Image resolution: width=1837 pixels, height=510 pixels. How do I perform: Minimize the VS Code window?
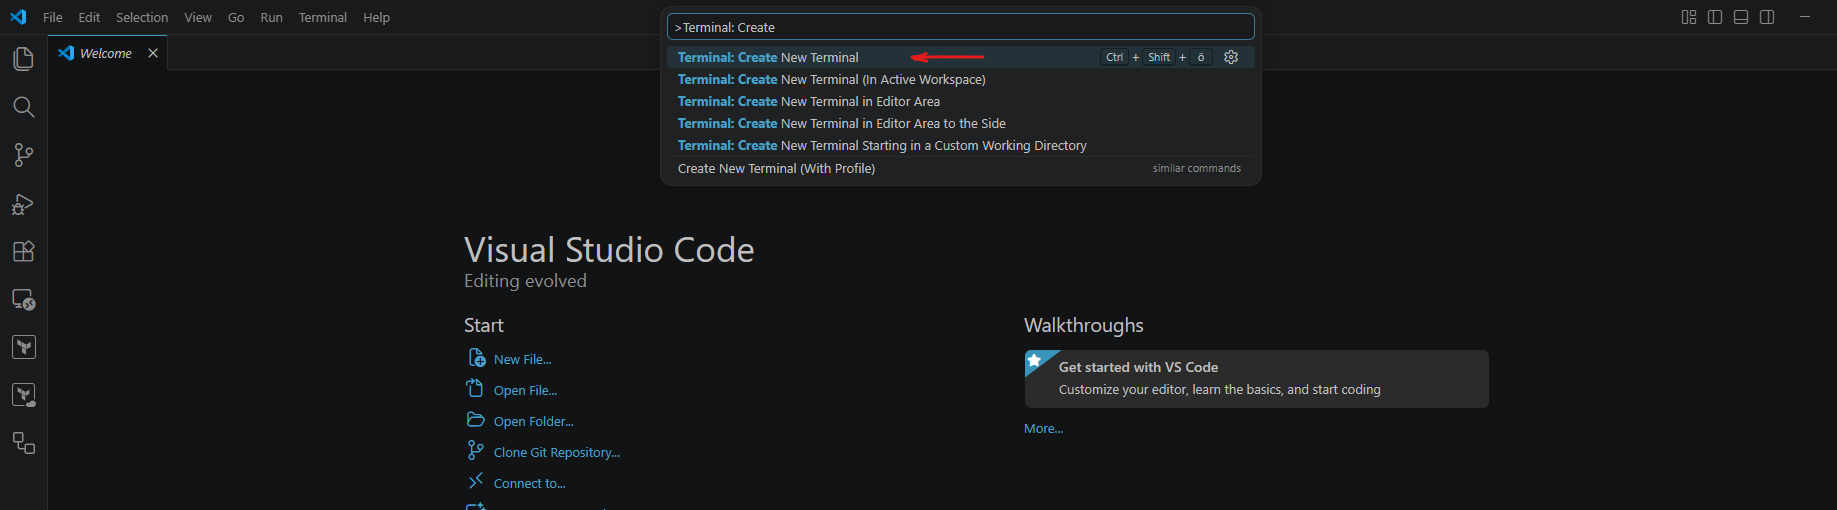(1805, 17)
